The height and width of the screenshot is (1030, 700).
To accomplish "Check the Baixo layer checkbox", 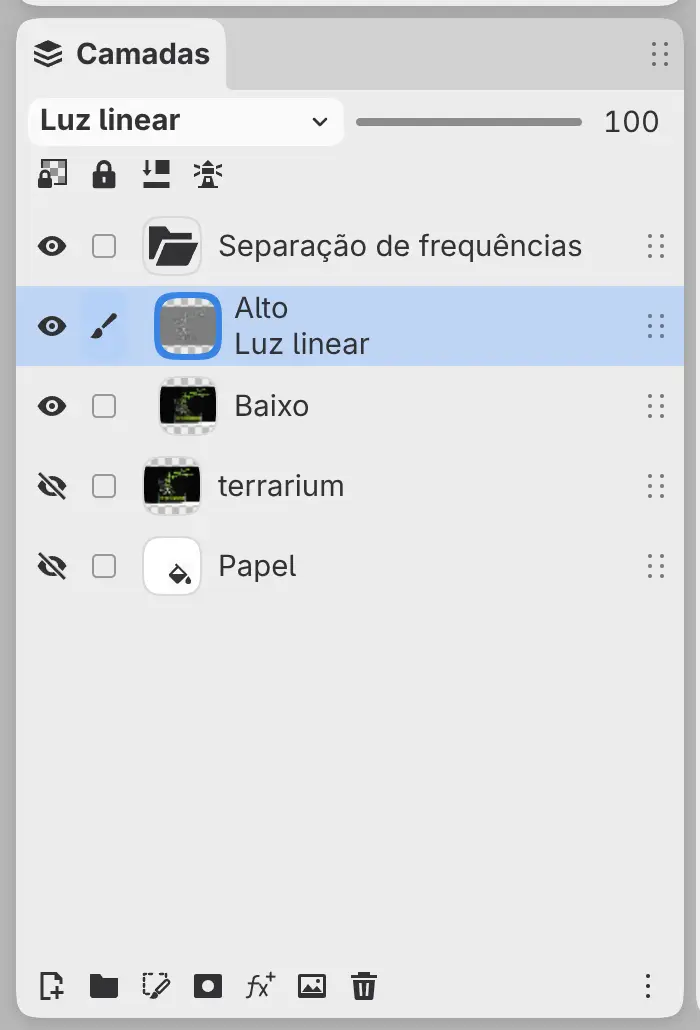I will (104, 406).
